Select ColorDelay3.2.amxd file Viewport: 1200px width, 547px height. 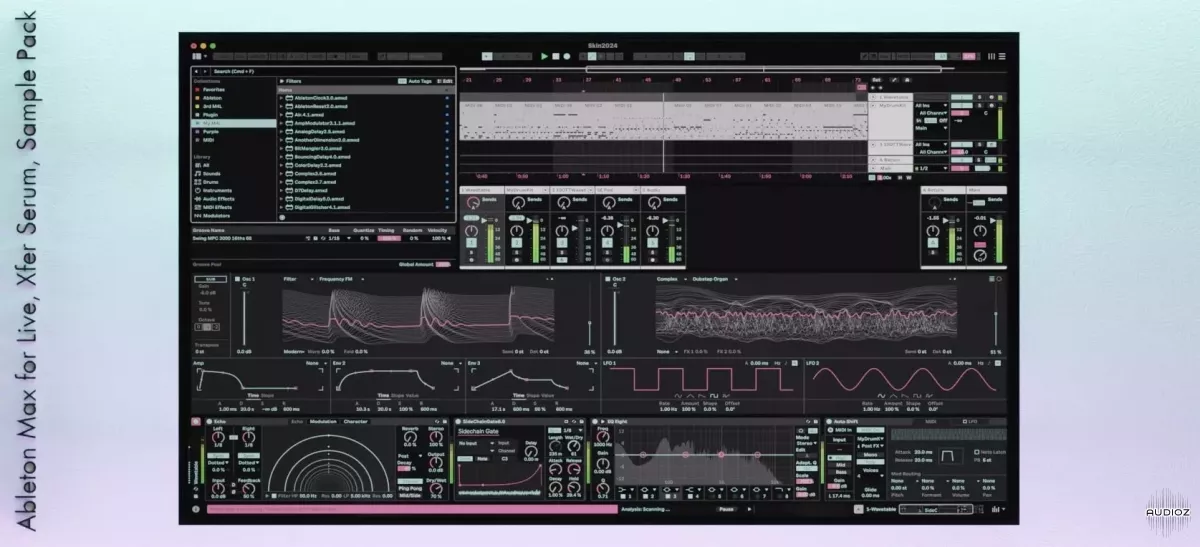point(319,165)
